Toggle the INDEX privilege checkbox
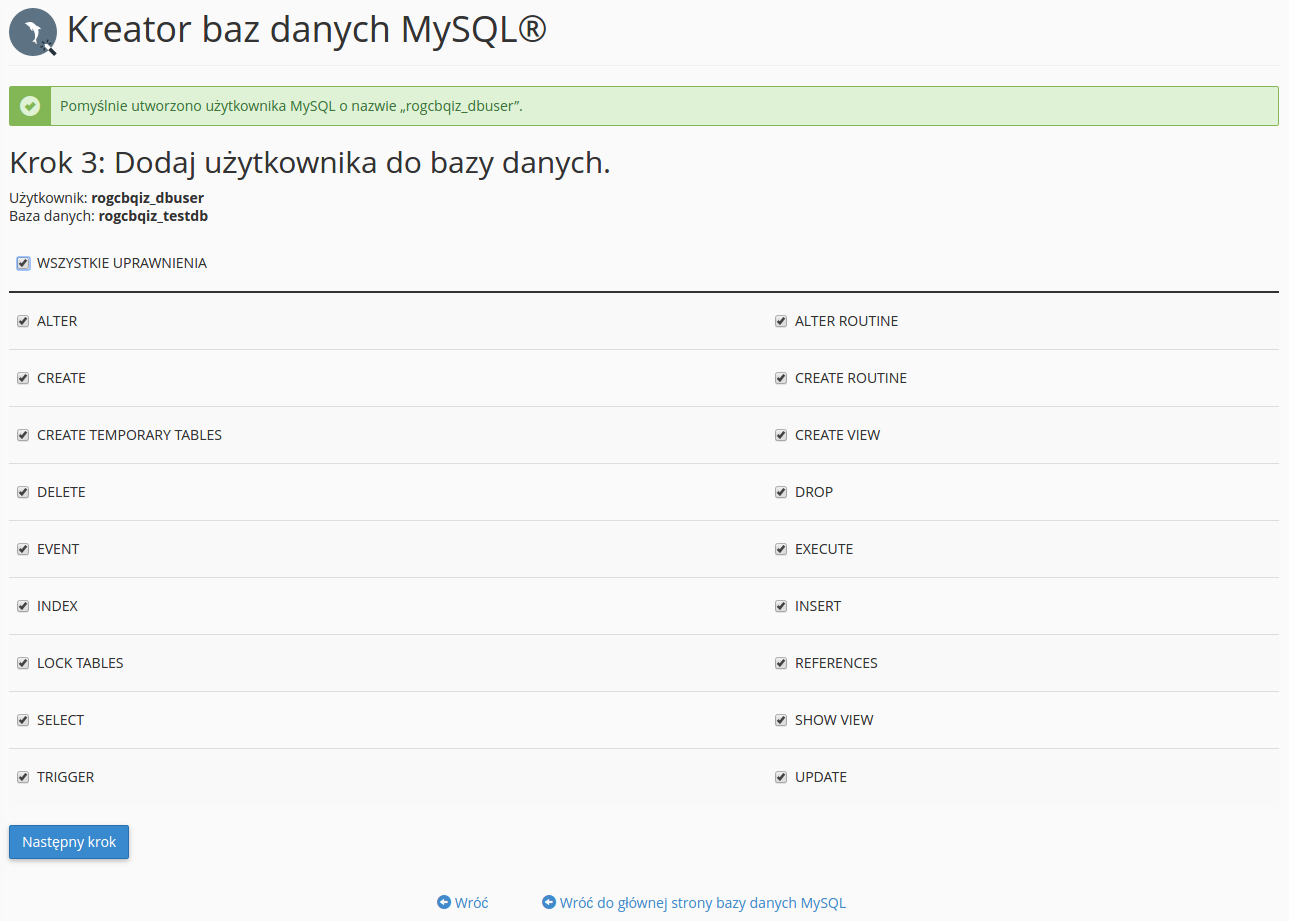The image size is (1289, 921). click(23, 606)
